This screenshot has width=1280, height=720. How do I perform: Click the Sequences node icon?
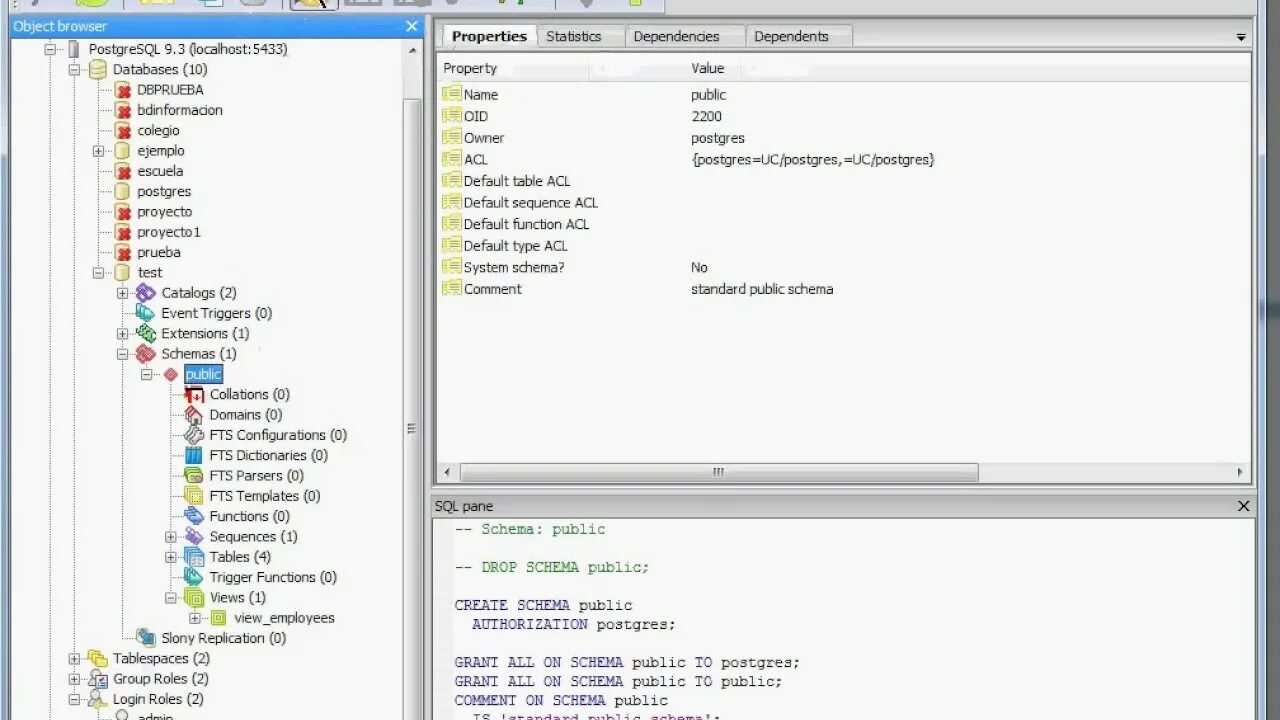194,537
